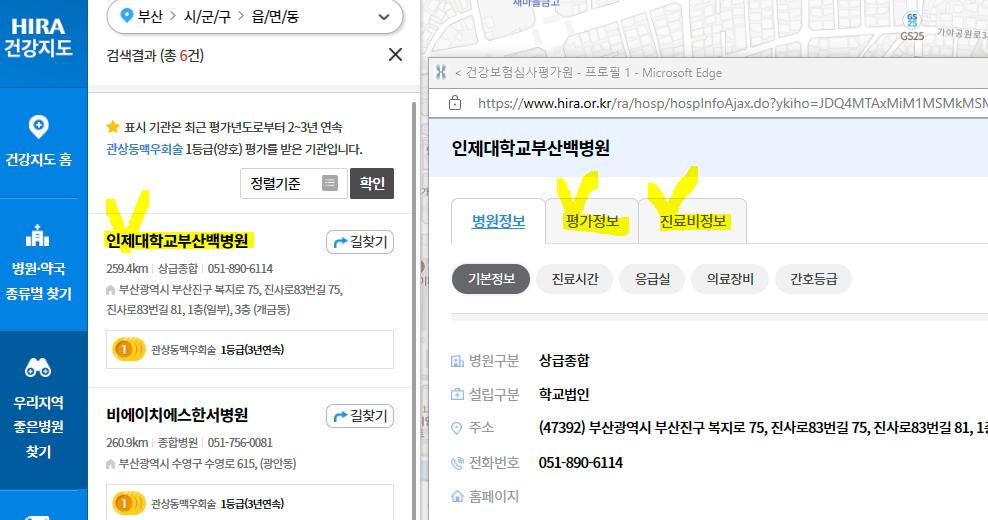Viewport: 988px width, 520px height.
Task: Open the 정렬기준 sort dropdown
Action: tap(294, 183)
